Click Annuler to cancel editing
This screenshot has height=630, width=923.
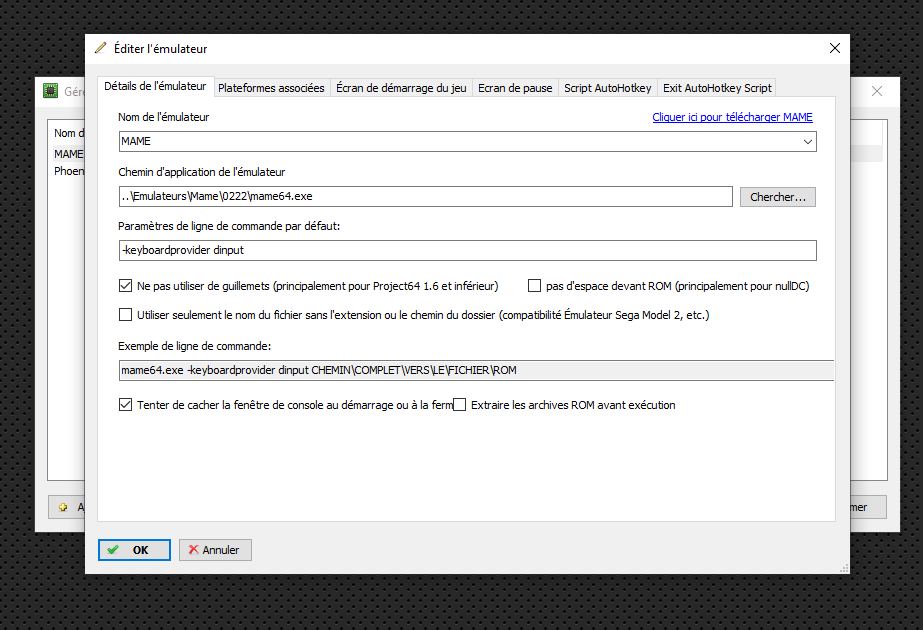(x=215, y=550)
